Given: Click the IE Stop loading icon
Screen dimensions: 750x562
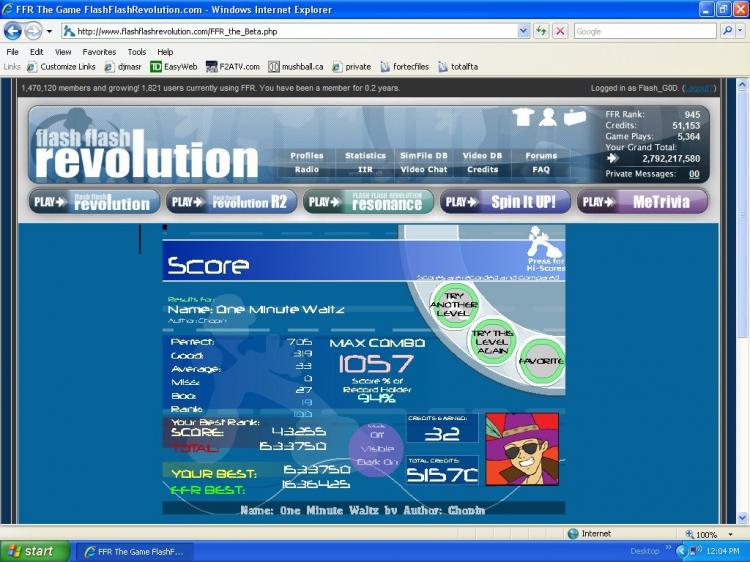Looking at the screenshot, I should tap(560, 31).
